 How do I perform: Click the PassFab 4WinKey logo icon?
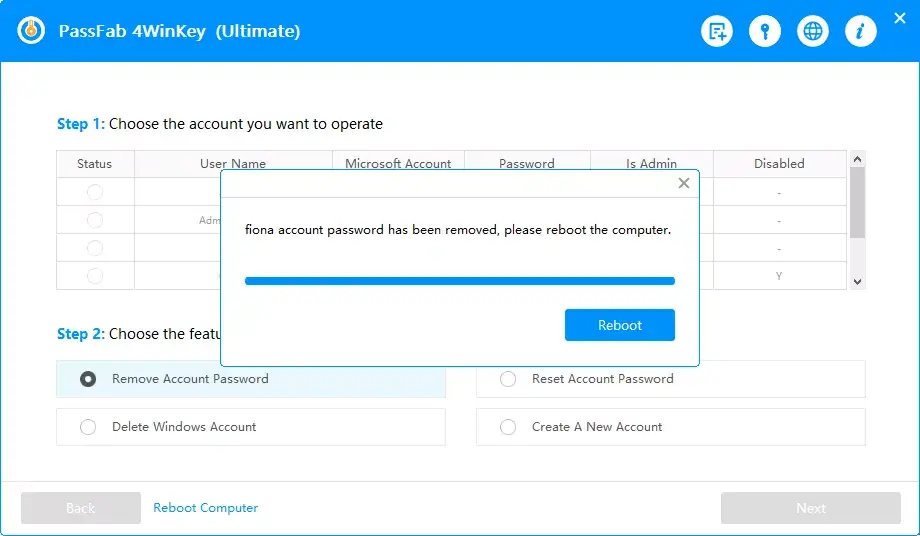click(x=32, y=31)
